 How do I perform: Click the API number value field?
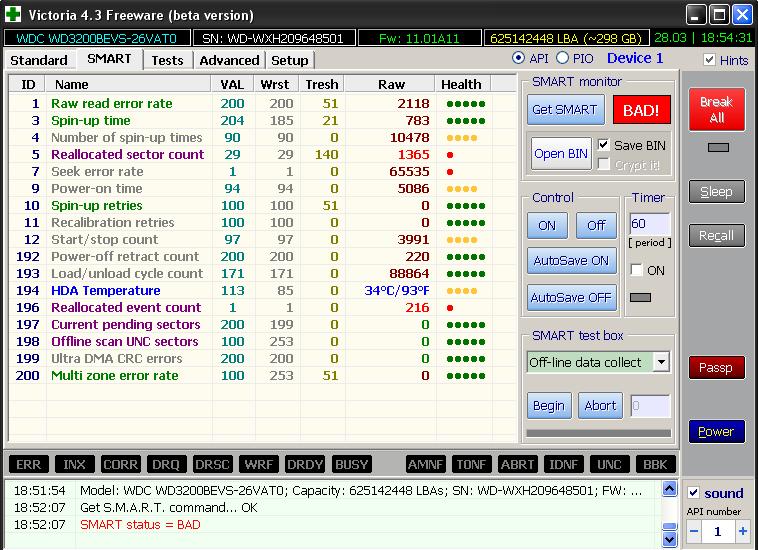(718, 532)
